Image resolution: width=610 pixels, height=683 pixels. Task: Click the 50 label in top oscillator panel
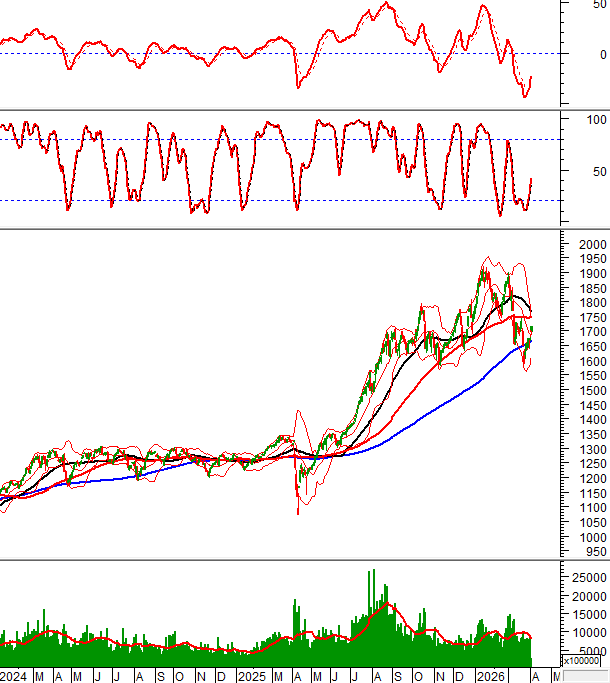[596, 5]
